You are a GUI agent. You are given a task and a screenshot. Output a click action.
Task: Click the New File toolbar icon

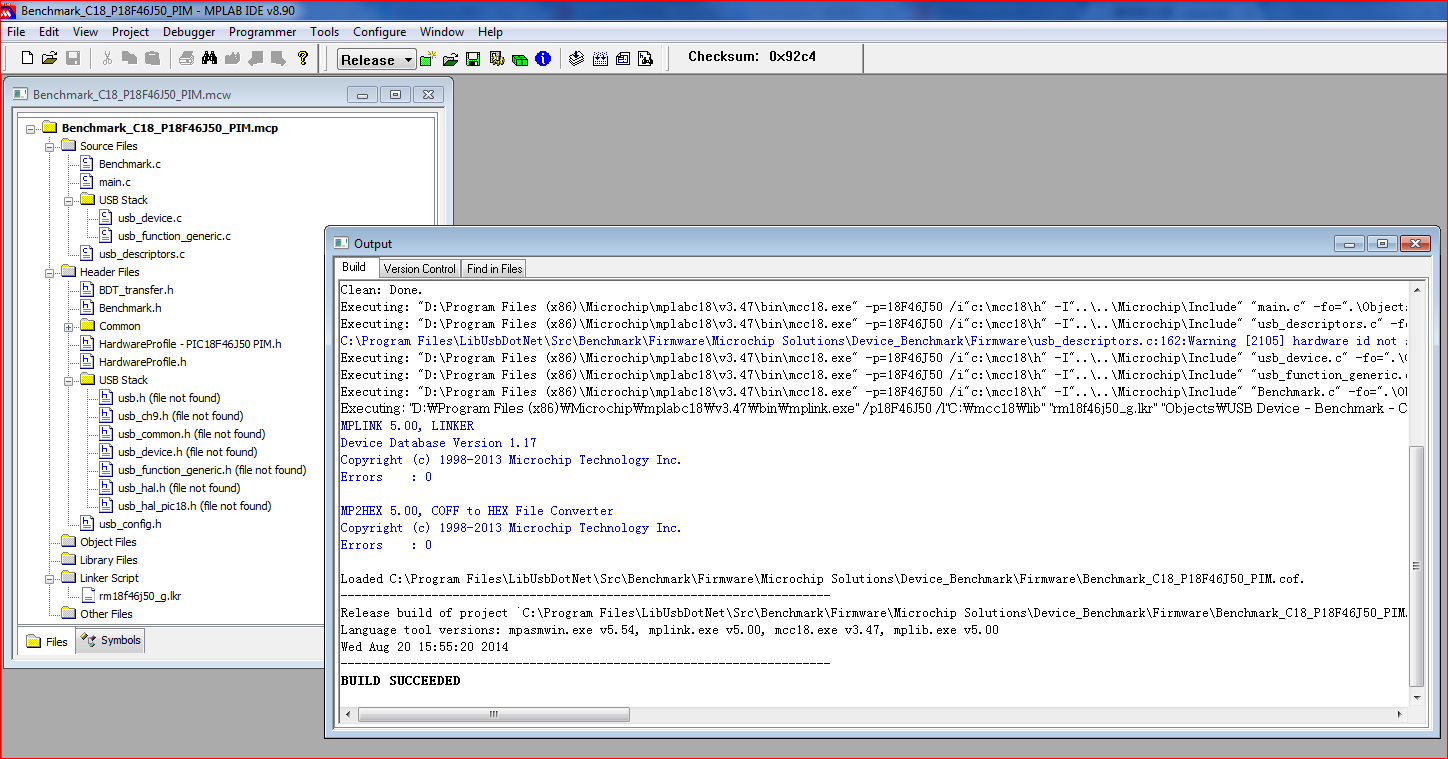tap(28, 58)
